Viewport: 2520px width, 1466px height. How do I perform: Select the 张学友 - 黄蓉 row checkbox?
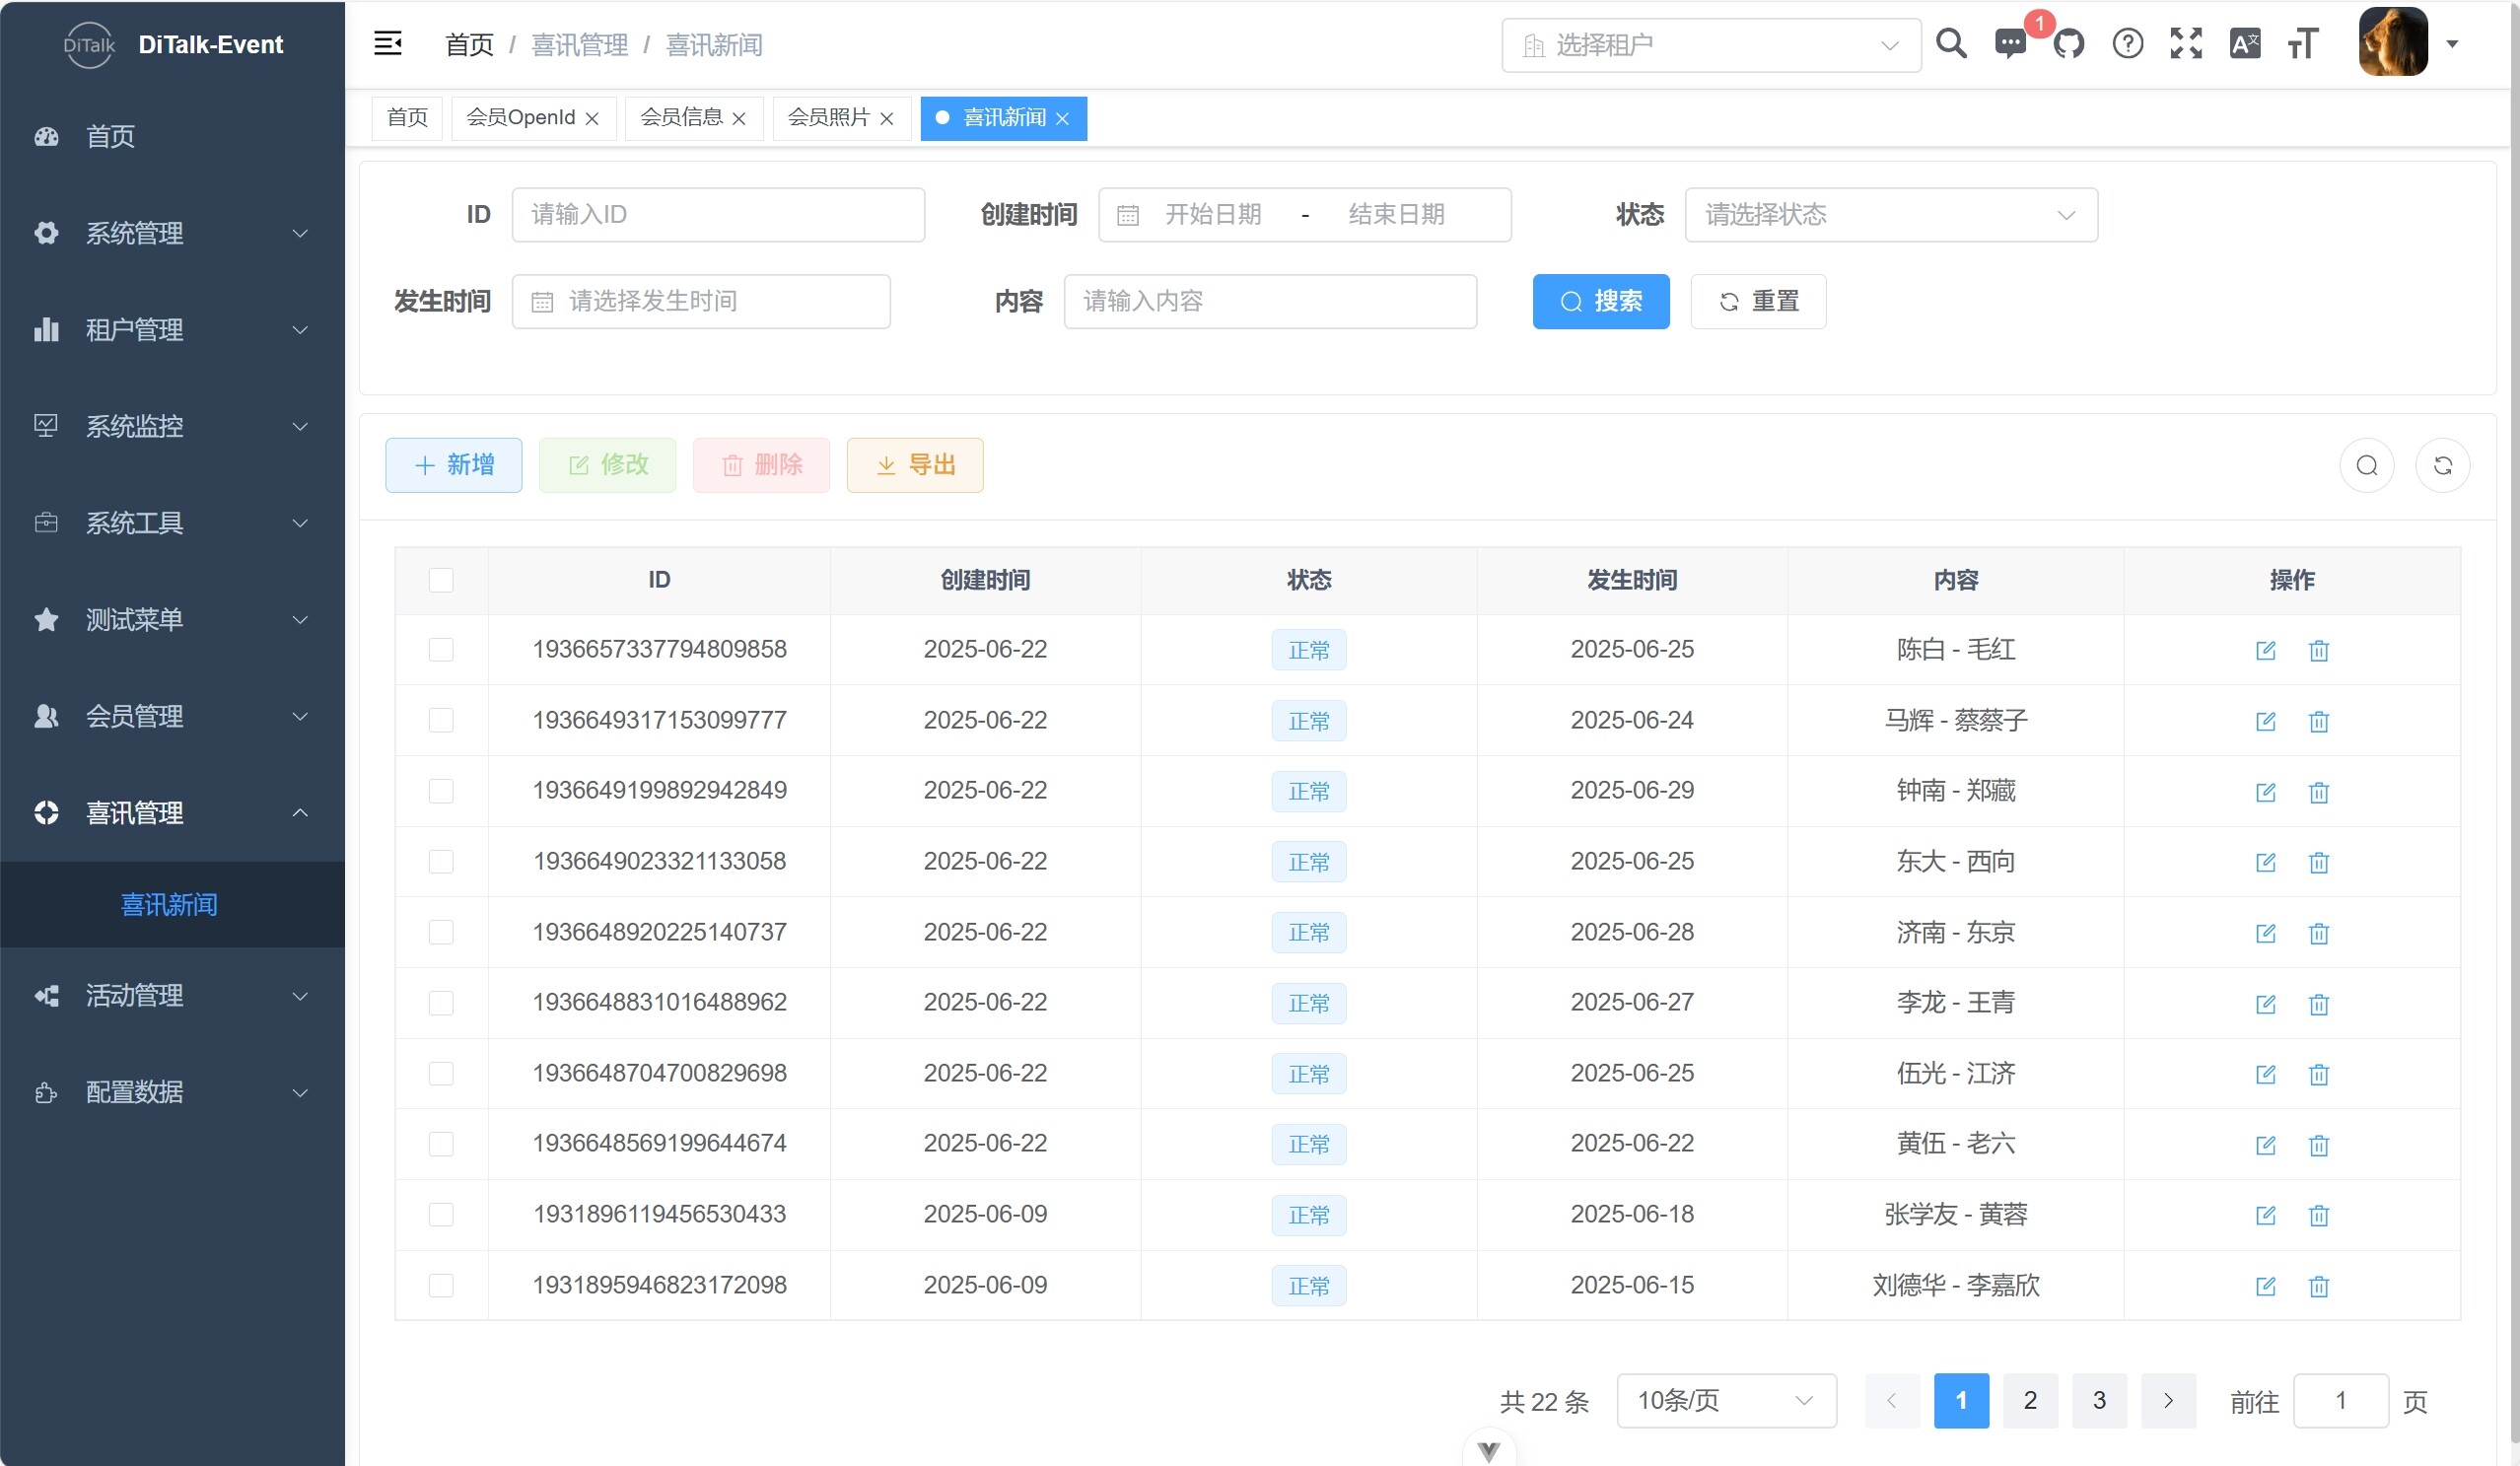pyautogui.click(x=441, y=1215)
